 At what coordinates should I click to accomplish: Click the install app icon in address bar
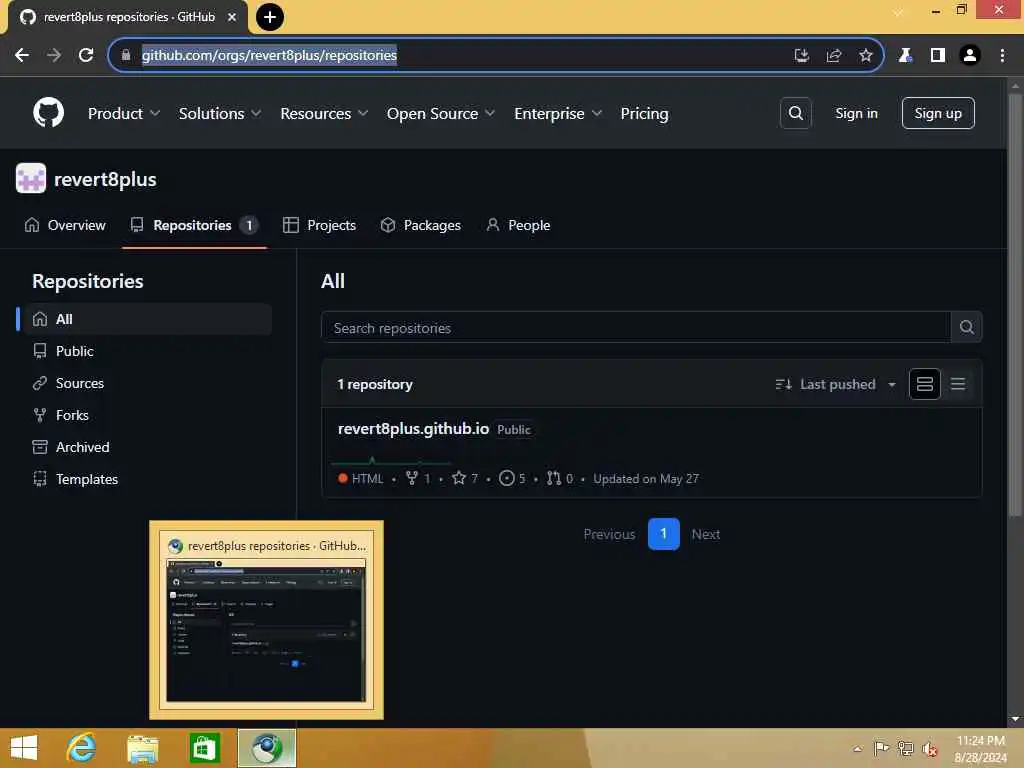click(801, 56)
